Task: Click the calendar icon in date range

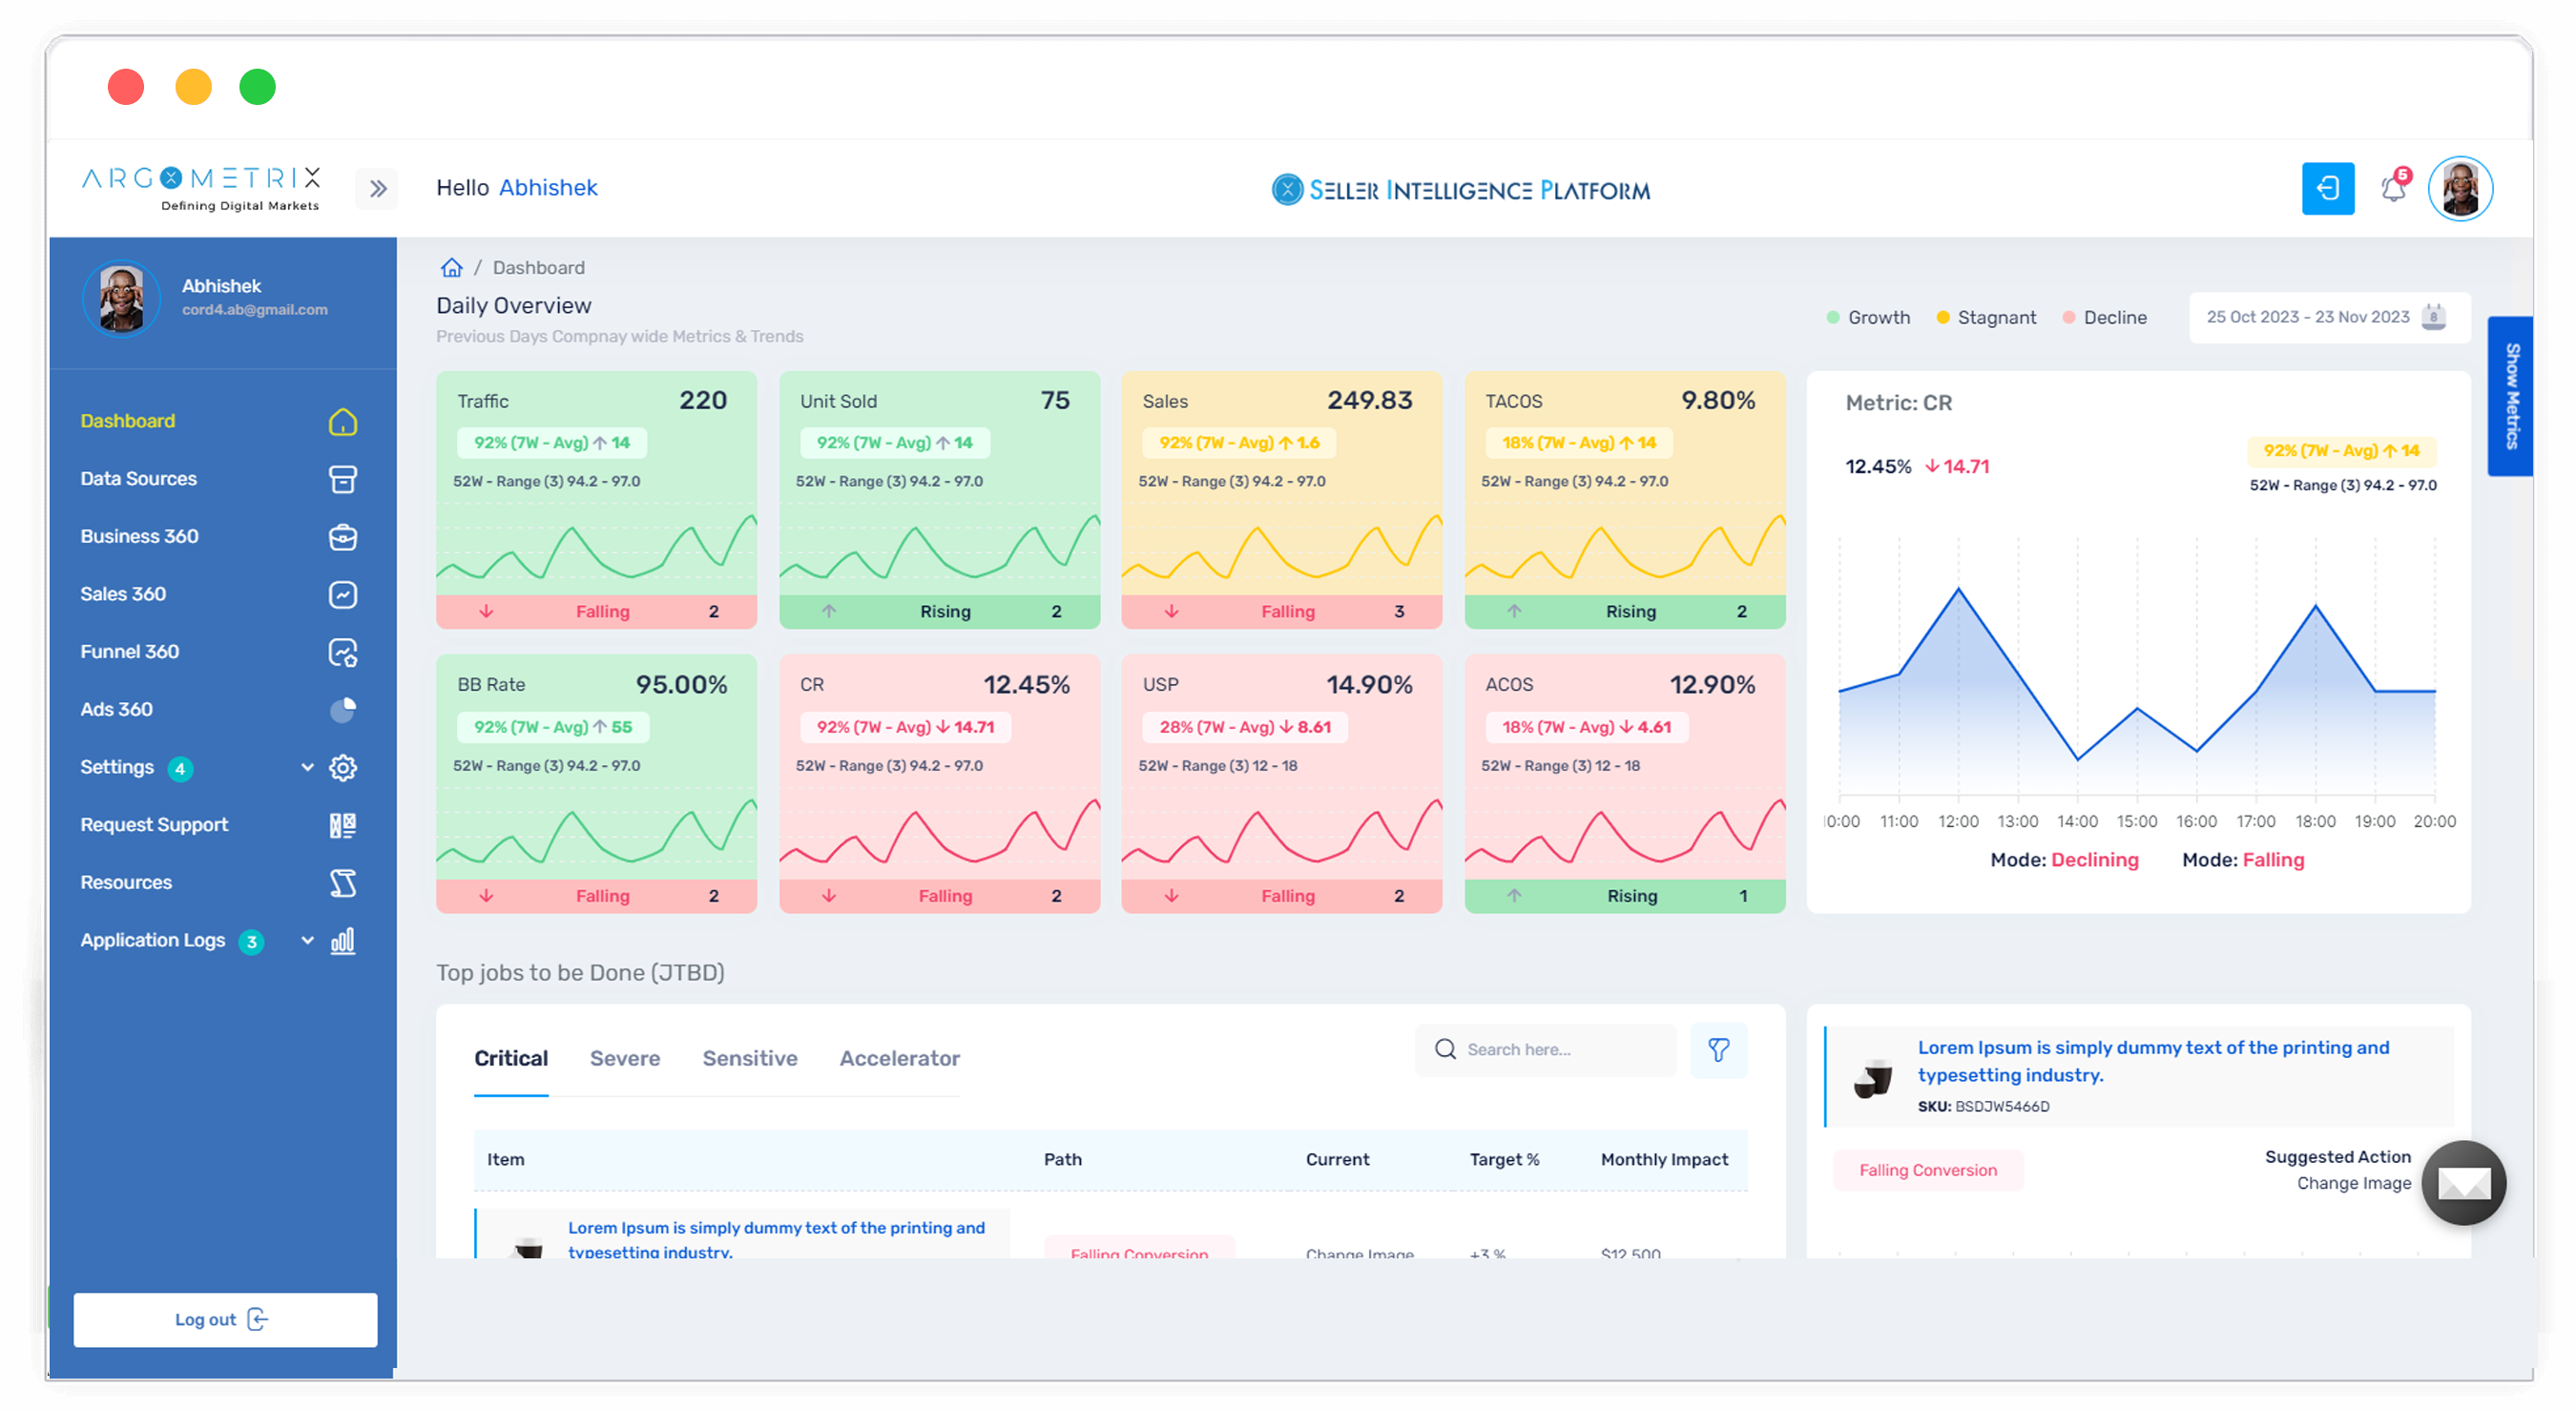Action: pyautogui.click(x=2434, y=317)
